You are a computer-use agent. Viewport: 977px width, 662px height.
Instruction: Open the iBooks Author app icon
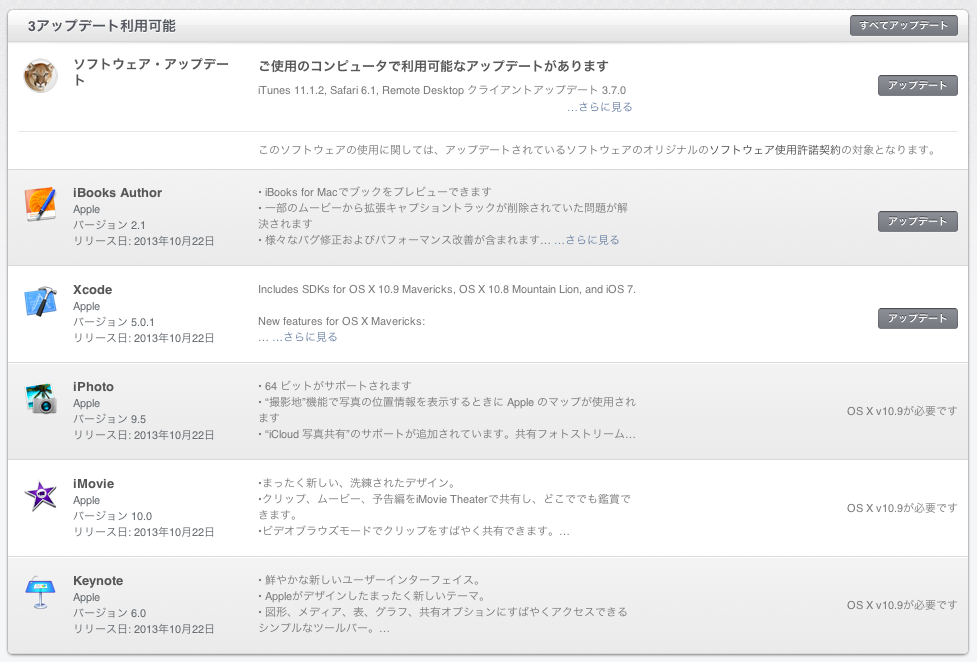[41, 204]
